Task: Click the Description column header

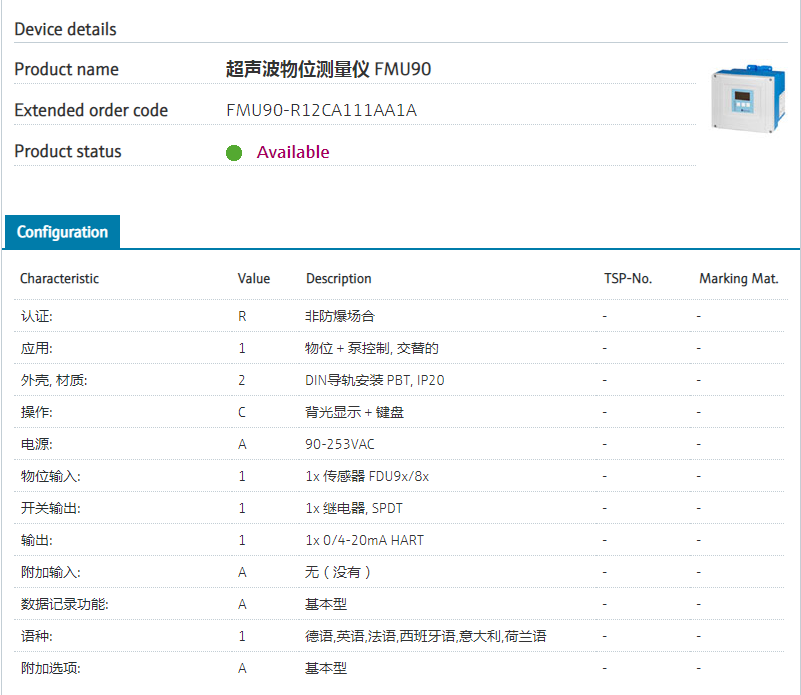Action: pos(338,279)
